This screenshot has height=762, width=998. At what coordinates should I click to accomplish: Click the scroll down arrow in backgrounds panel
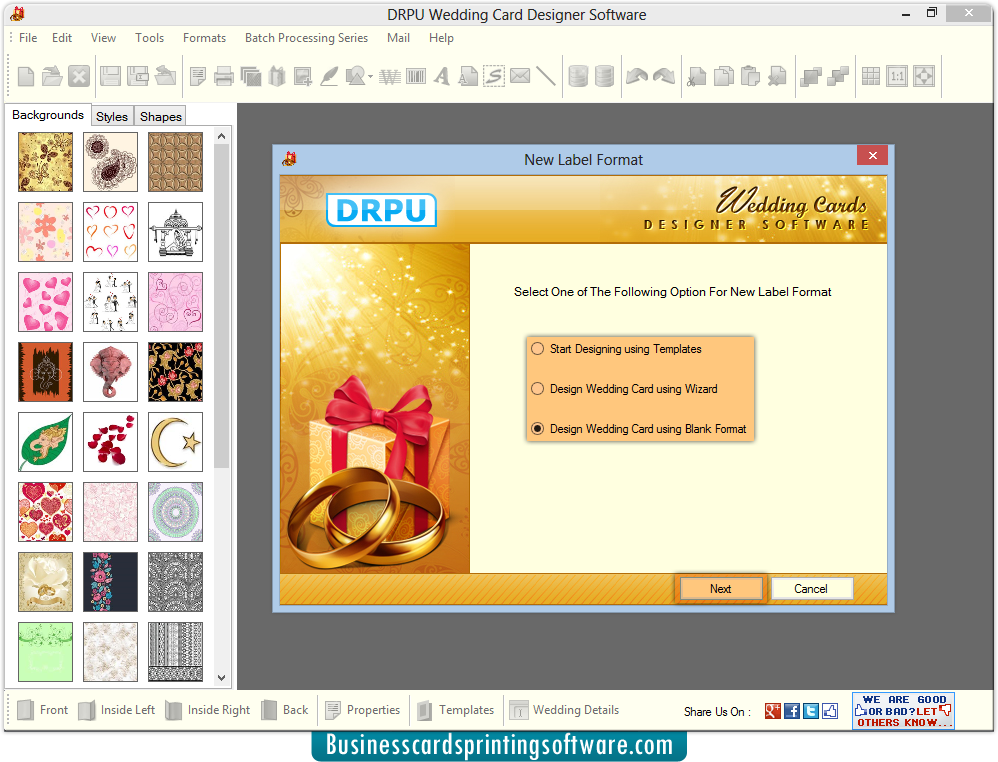(221, 678)
